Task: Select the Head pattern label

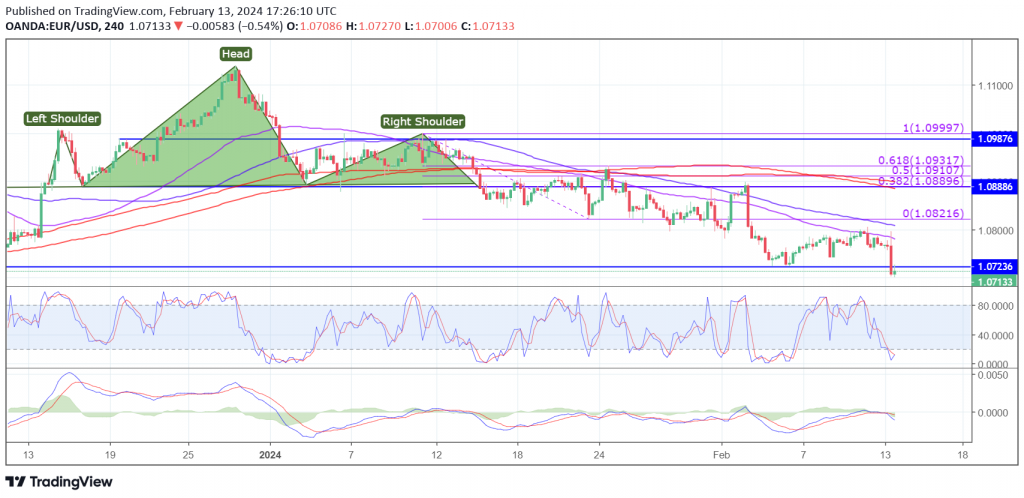Action: coord(236,54)
